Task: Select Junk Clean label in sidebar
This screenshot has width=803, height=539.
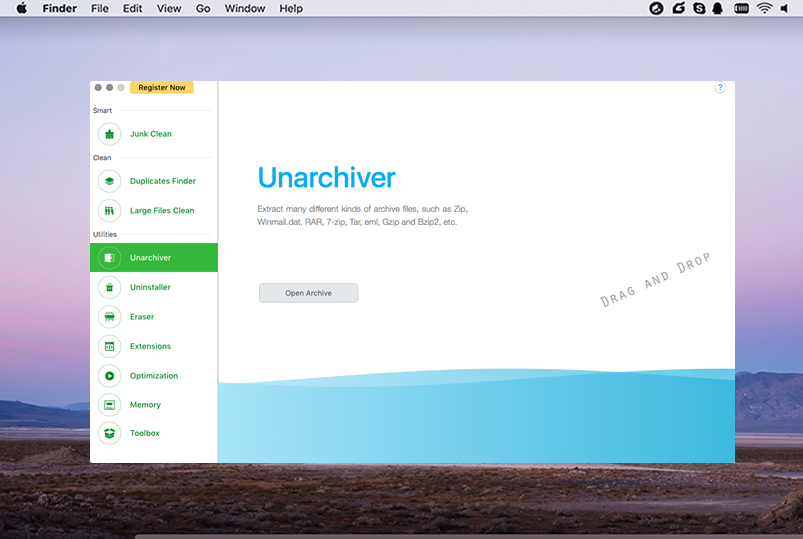Action: [x=151, y=134]
